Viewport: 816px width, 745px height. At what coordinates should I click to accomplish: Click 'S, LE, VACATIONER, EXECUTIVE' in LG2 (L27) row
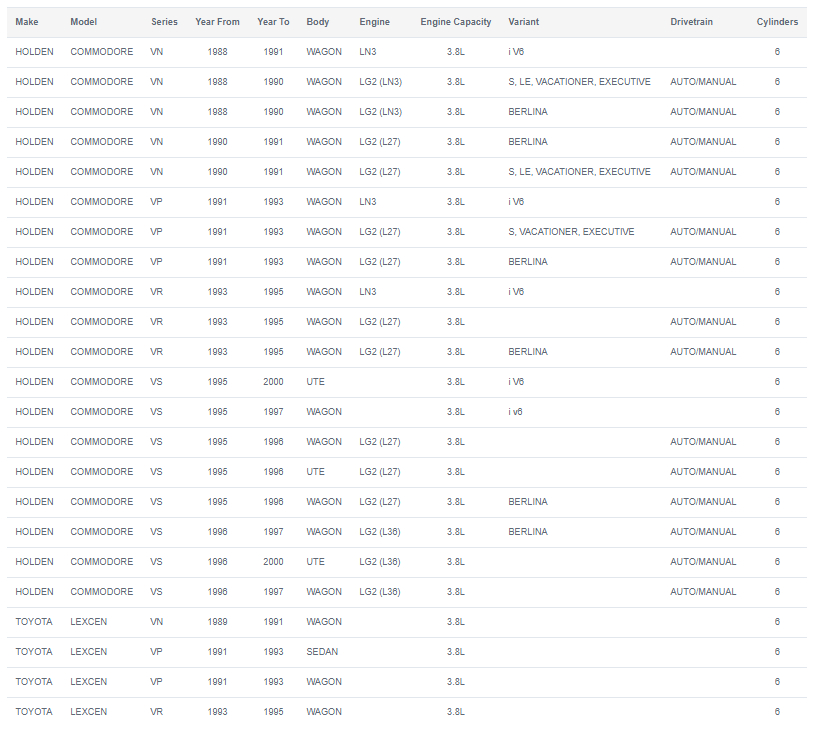click(579, 172)
